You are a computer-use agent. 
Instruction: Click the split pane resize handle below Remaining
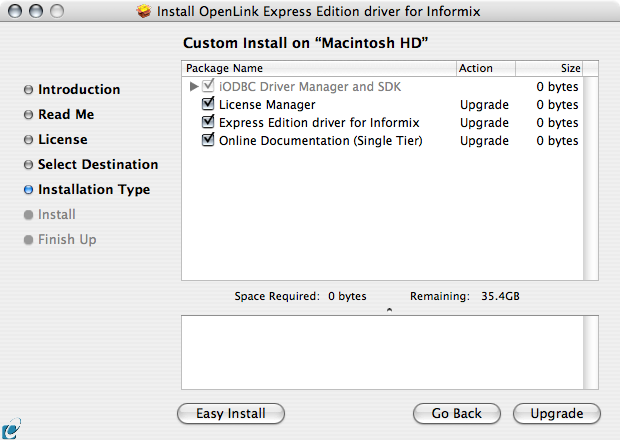point(389,310)
